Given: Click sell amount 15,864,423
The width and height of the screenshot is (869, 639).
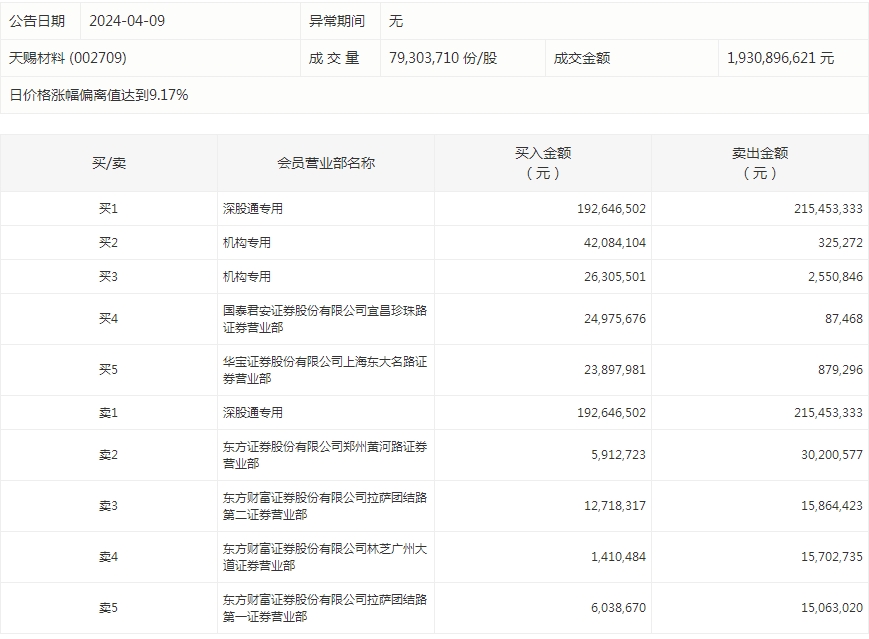Looking at the screenshot, I should [x=832, y=506].
